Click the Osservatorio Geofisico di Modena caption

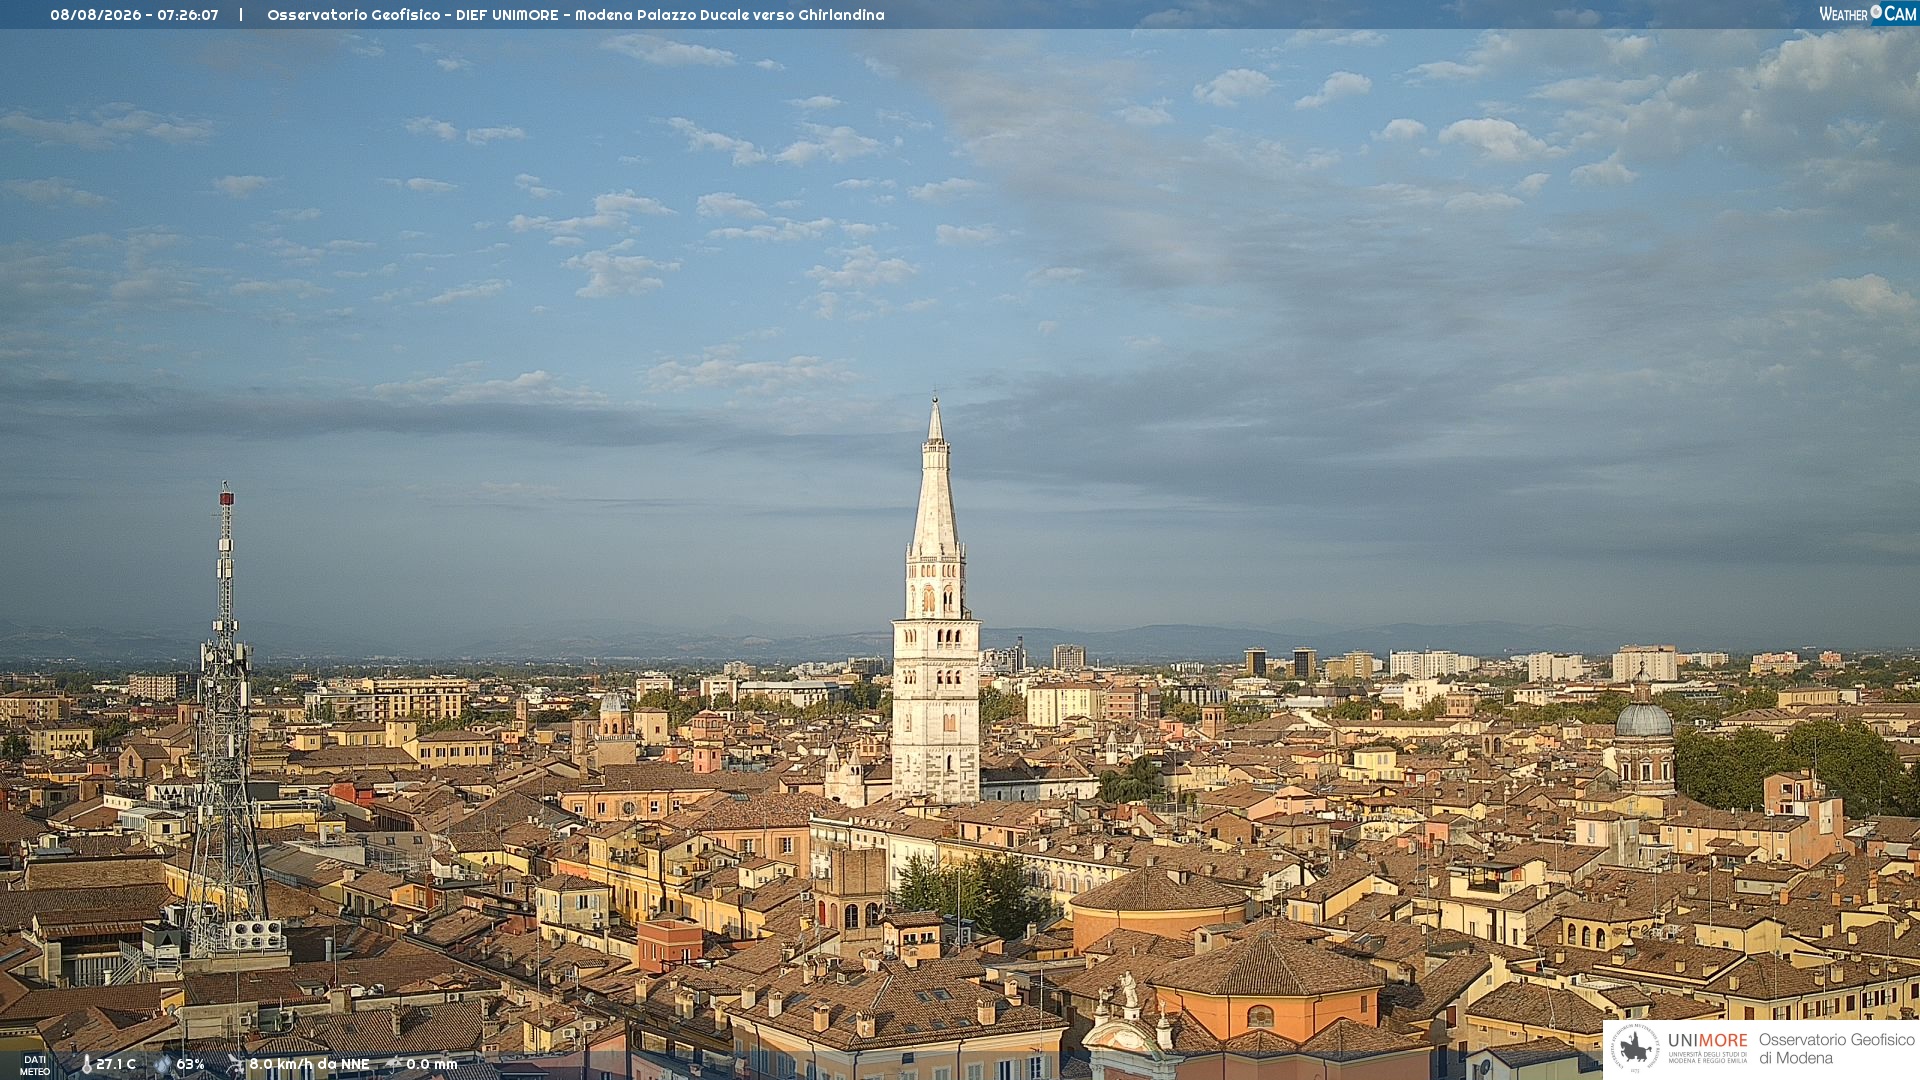point(1837,1049)
